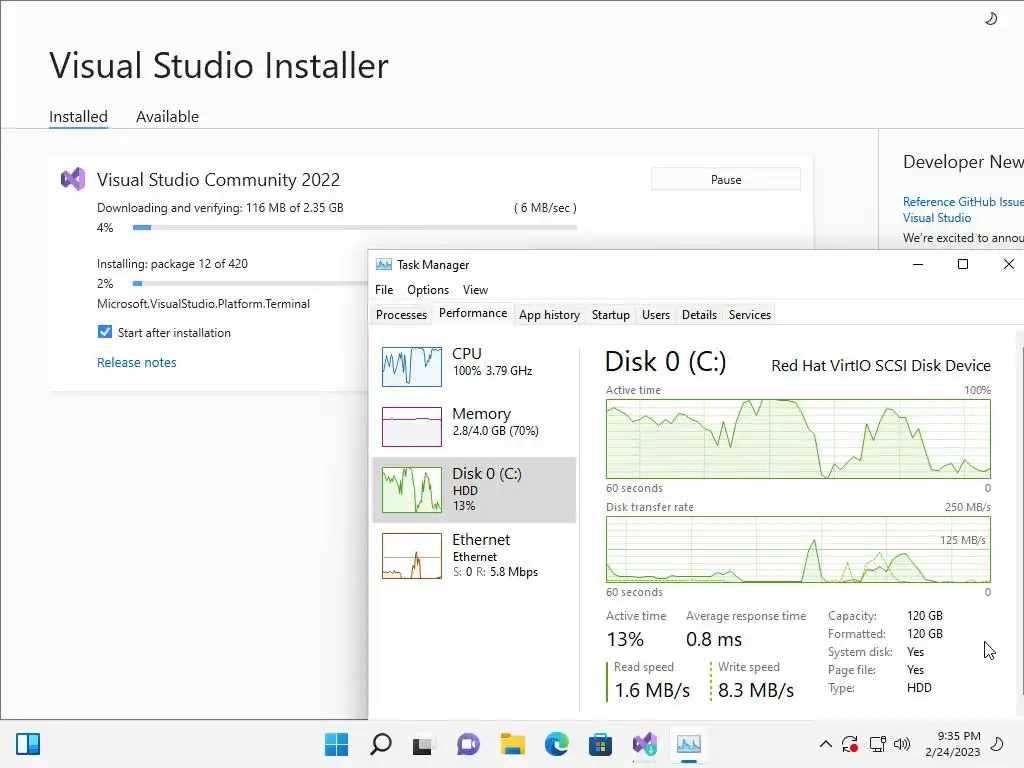
Task: Switch to the Available tab in Installer
Action: (167, 116)
